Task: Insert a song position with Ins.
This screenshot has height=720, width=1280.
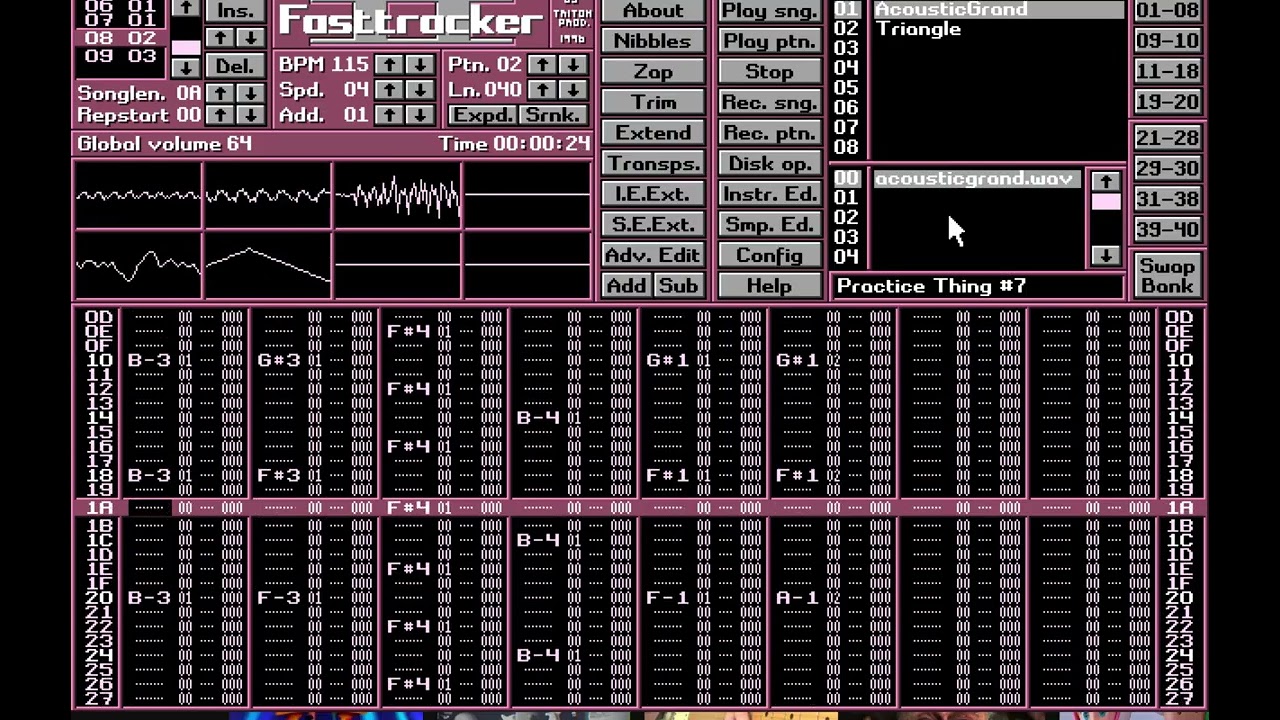Action: point(235,11)
